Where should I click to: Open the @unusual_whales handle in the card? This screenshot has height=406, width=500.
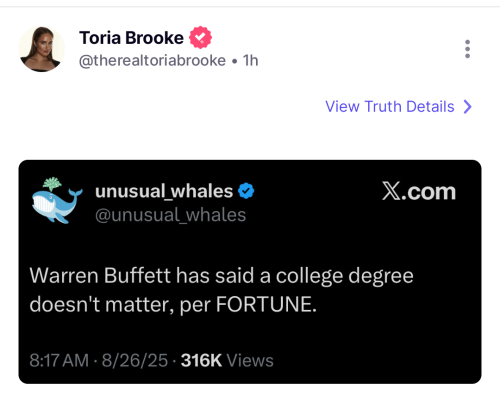click(170, 215)
